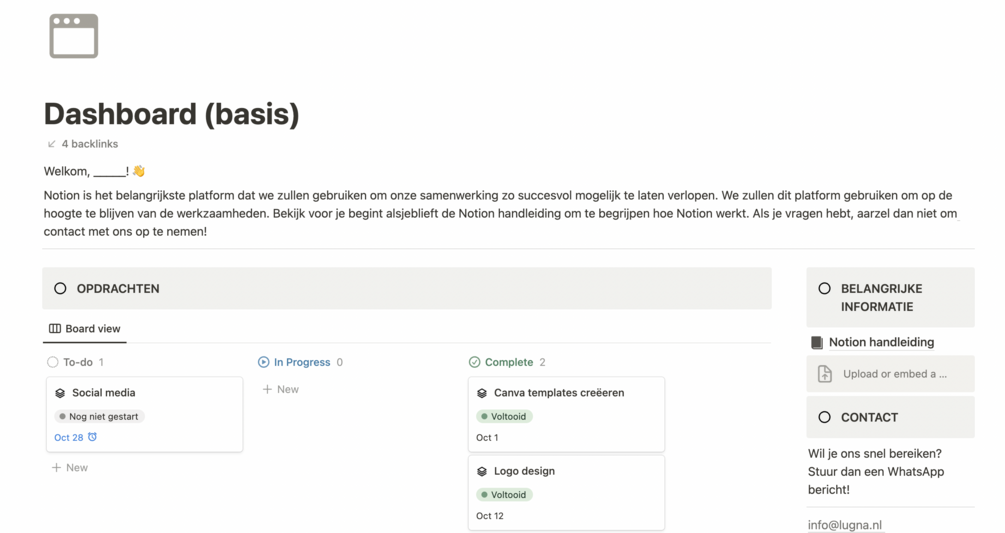Click the circle next to CONTACT
The height and width of the screenshot is (533, 1005).
(x=824, y=417)
